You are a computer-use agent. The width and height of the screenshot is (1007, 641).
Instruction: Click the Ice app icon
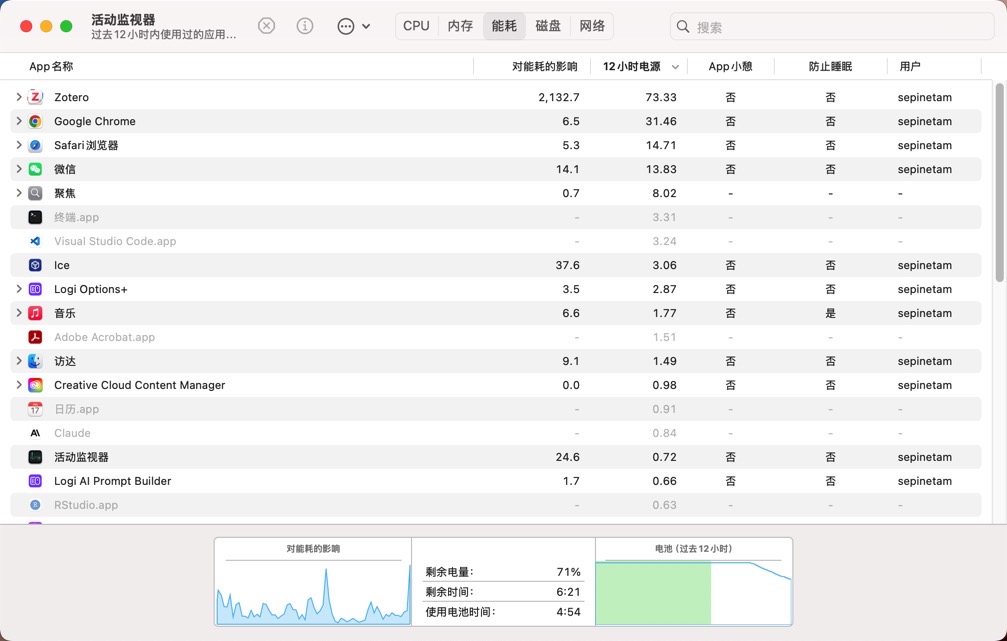click(x=35, y=265)
